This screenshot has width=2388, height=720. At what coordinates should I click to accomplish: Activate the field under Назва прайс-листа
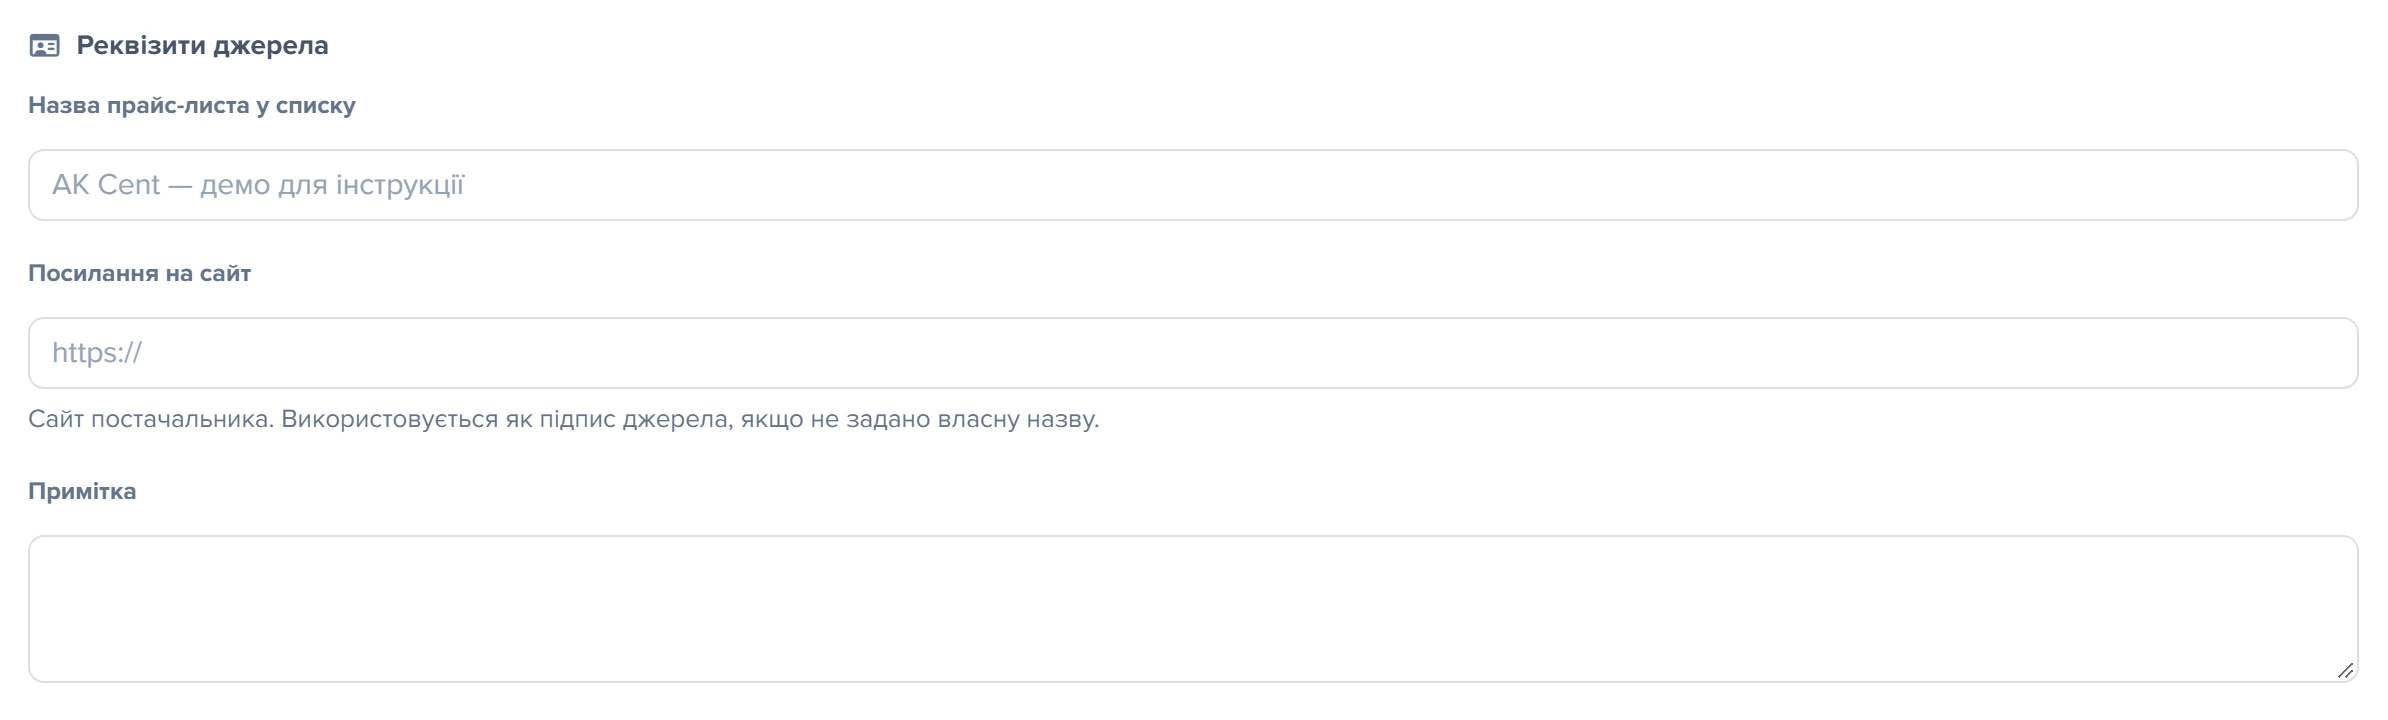1193,185
